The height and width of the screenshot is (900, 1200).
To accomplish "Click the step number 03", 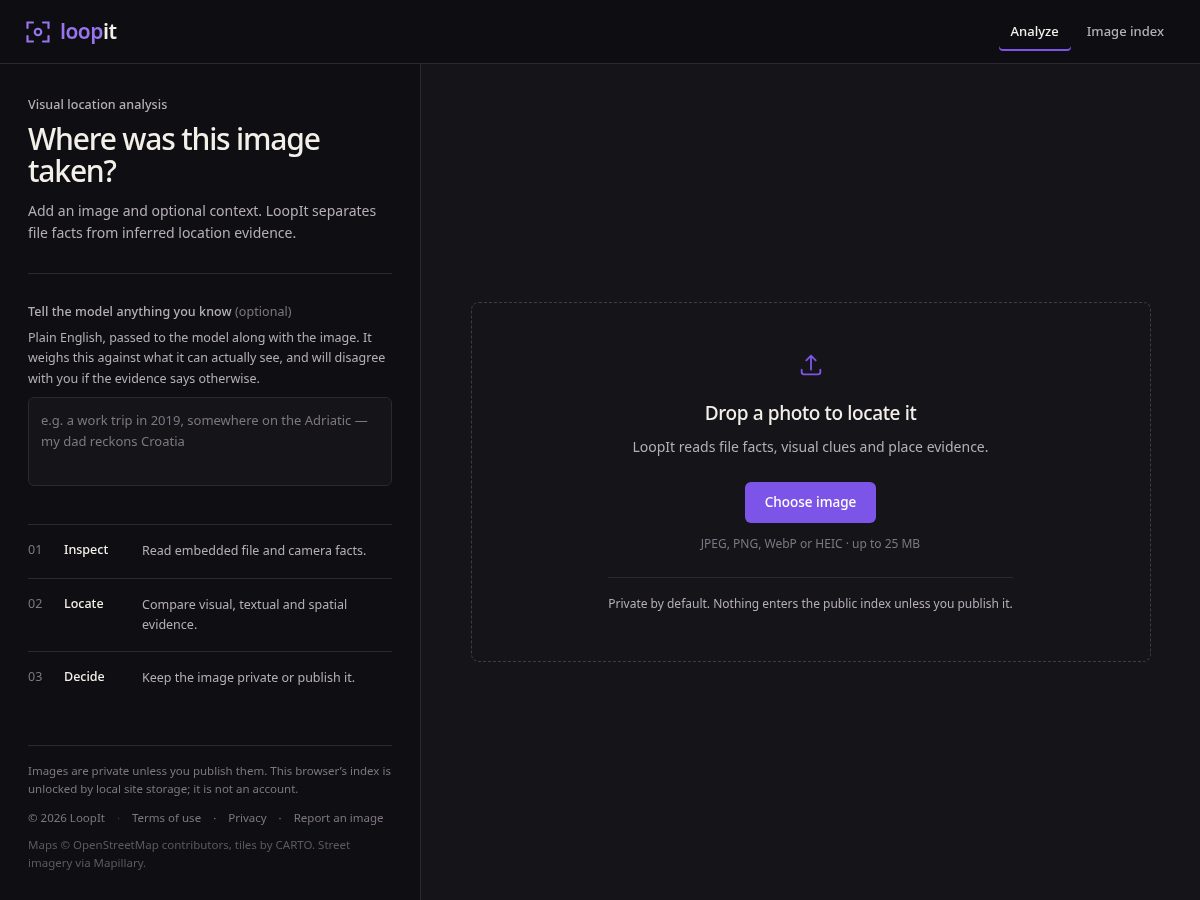I will (x=35, y=677).
